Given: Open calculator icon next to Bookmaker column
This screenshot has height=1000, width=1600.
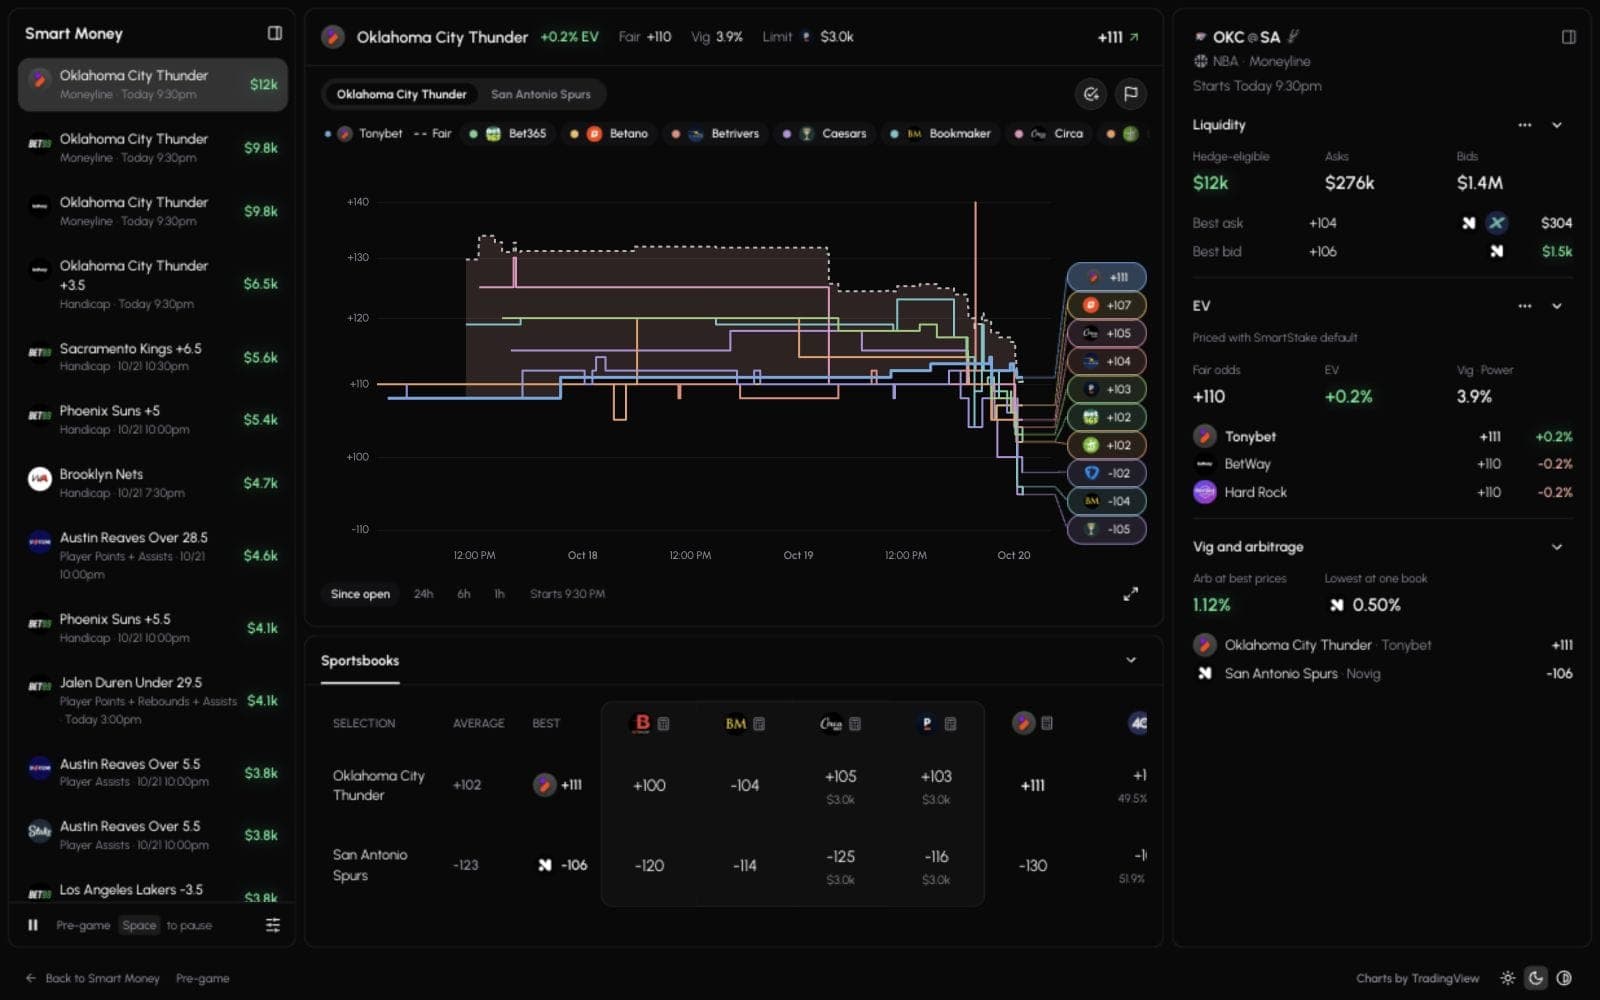Looking at the screenshot, I should pos(759,724).
